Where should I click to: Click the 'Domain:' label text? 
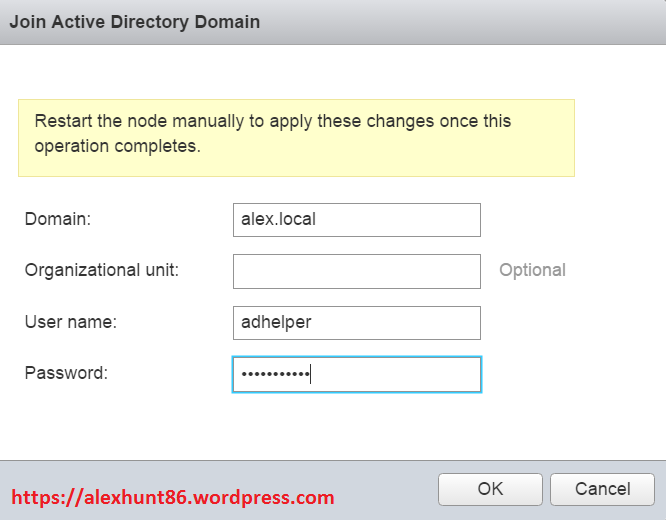[58, 219]
